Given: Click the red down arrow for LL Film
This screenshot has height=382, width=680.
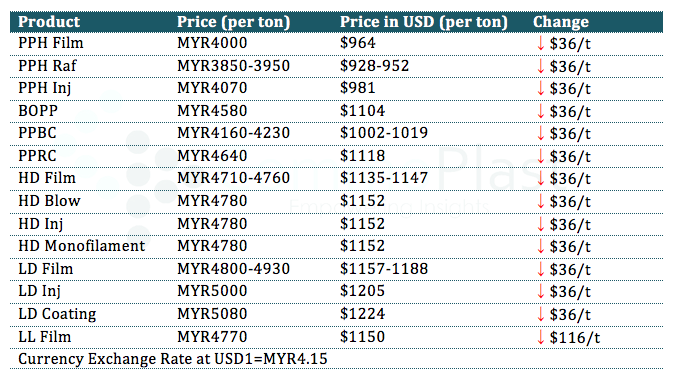Looking at the screenshot, I should tap(540, 337).
